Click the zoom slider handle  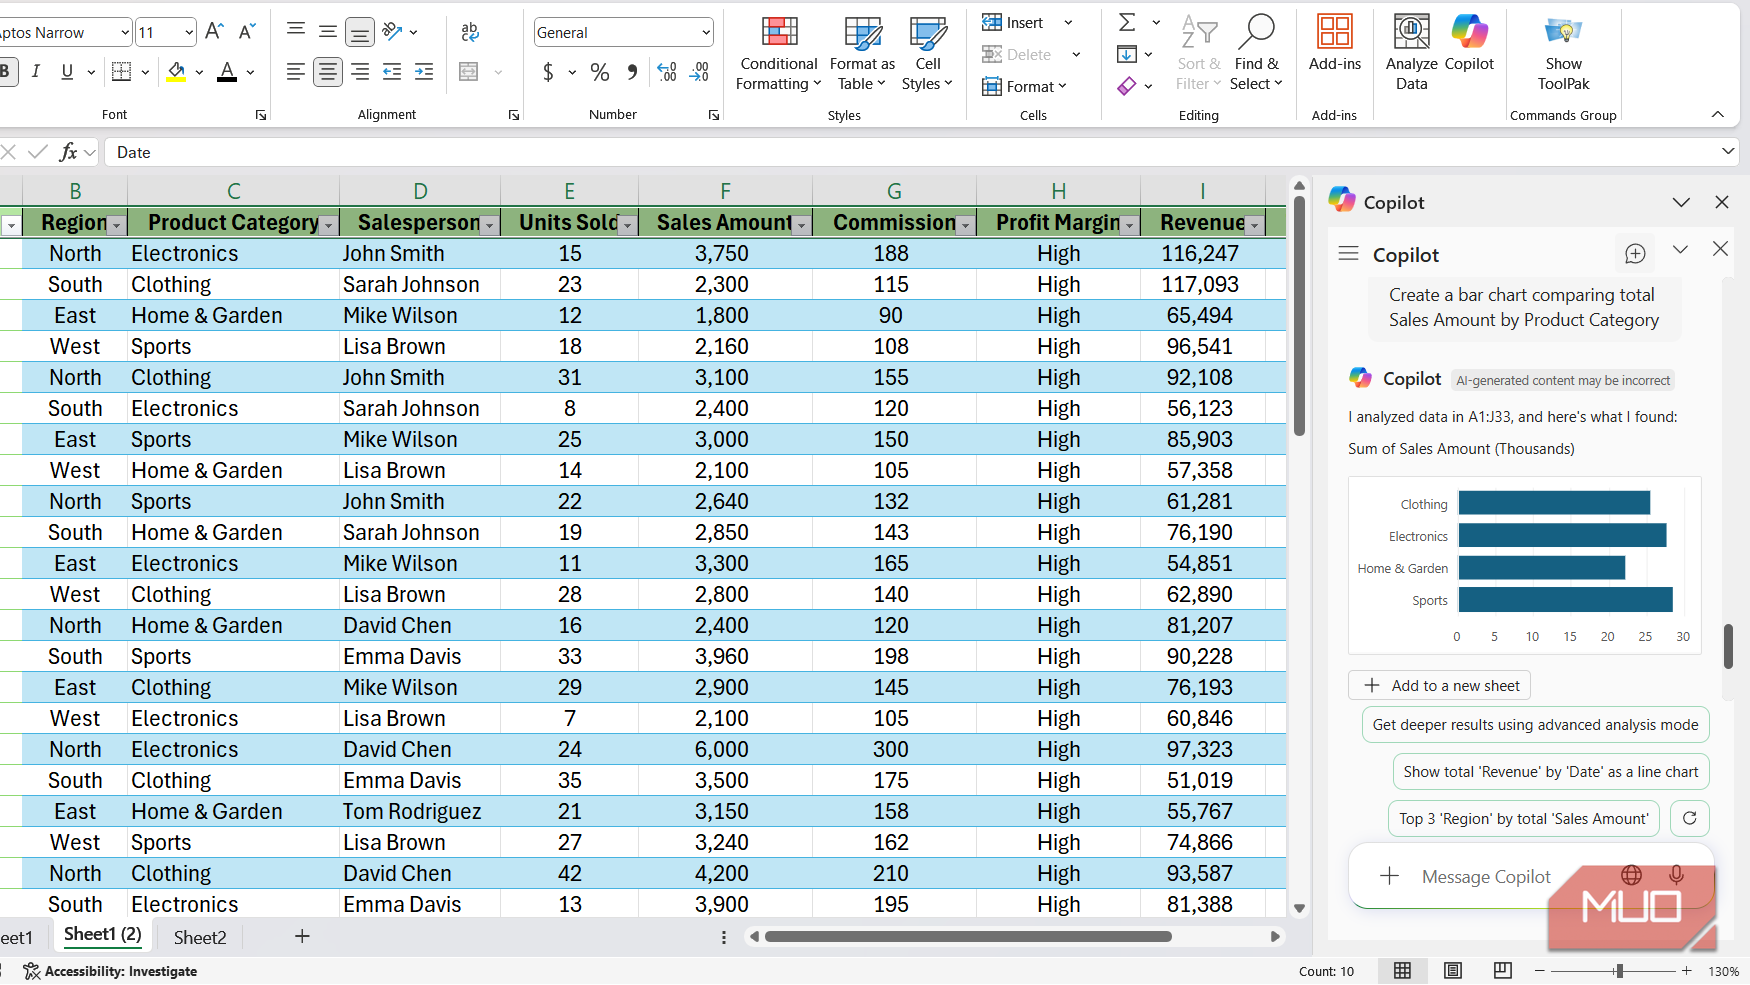point(1619,971)
